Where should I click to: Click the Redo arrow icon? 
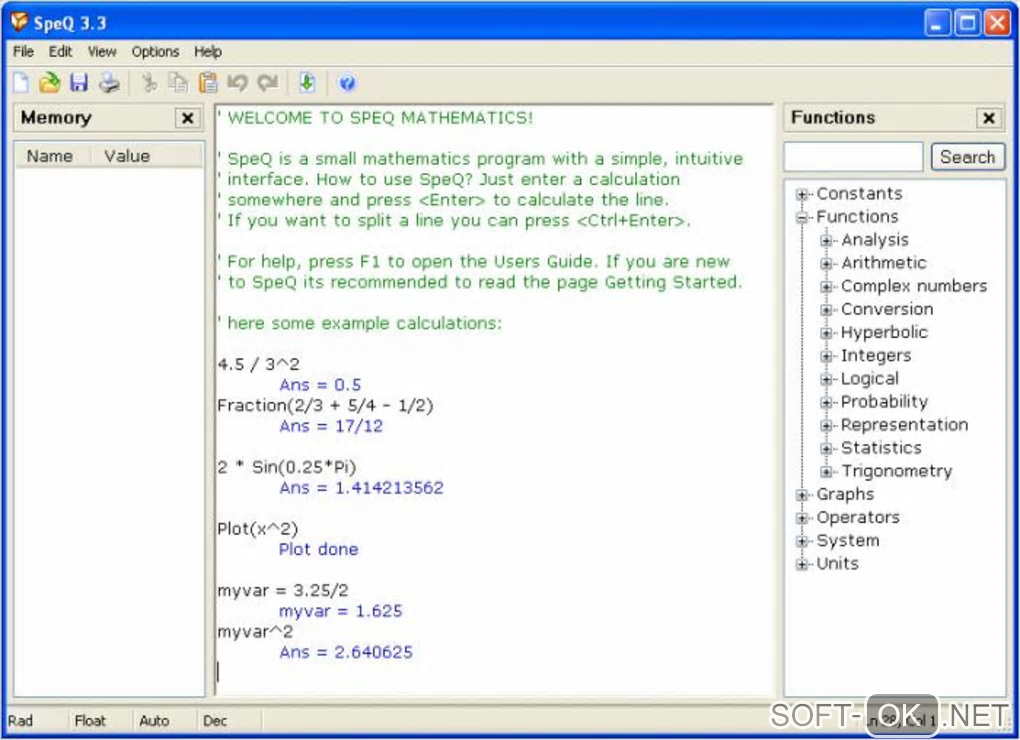(x=267, y=83)
